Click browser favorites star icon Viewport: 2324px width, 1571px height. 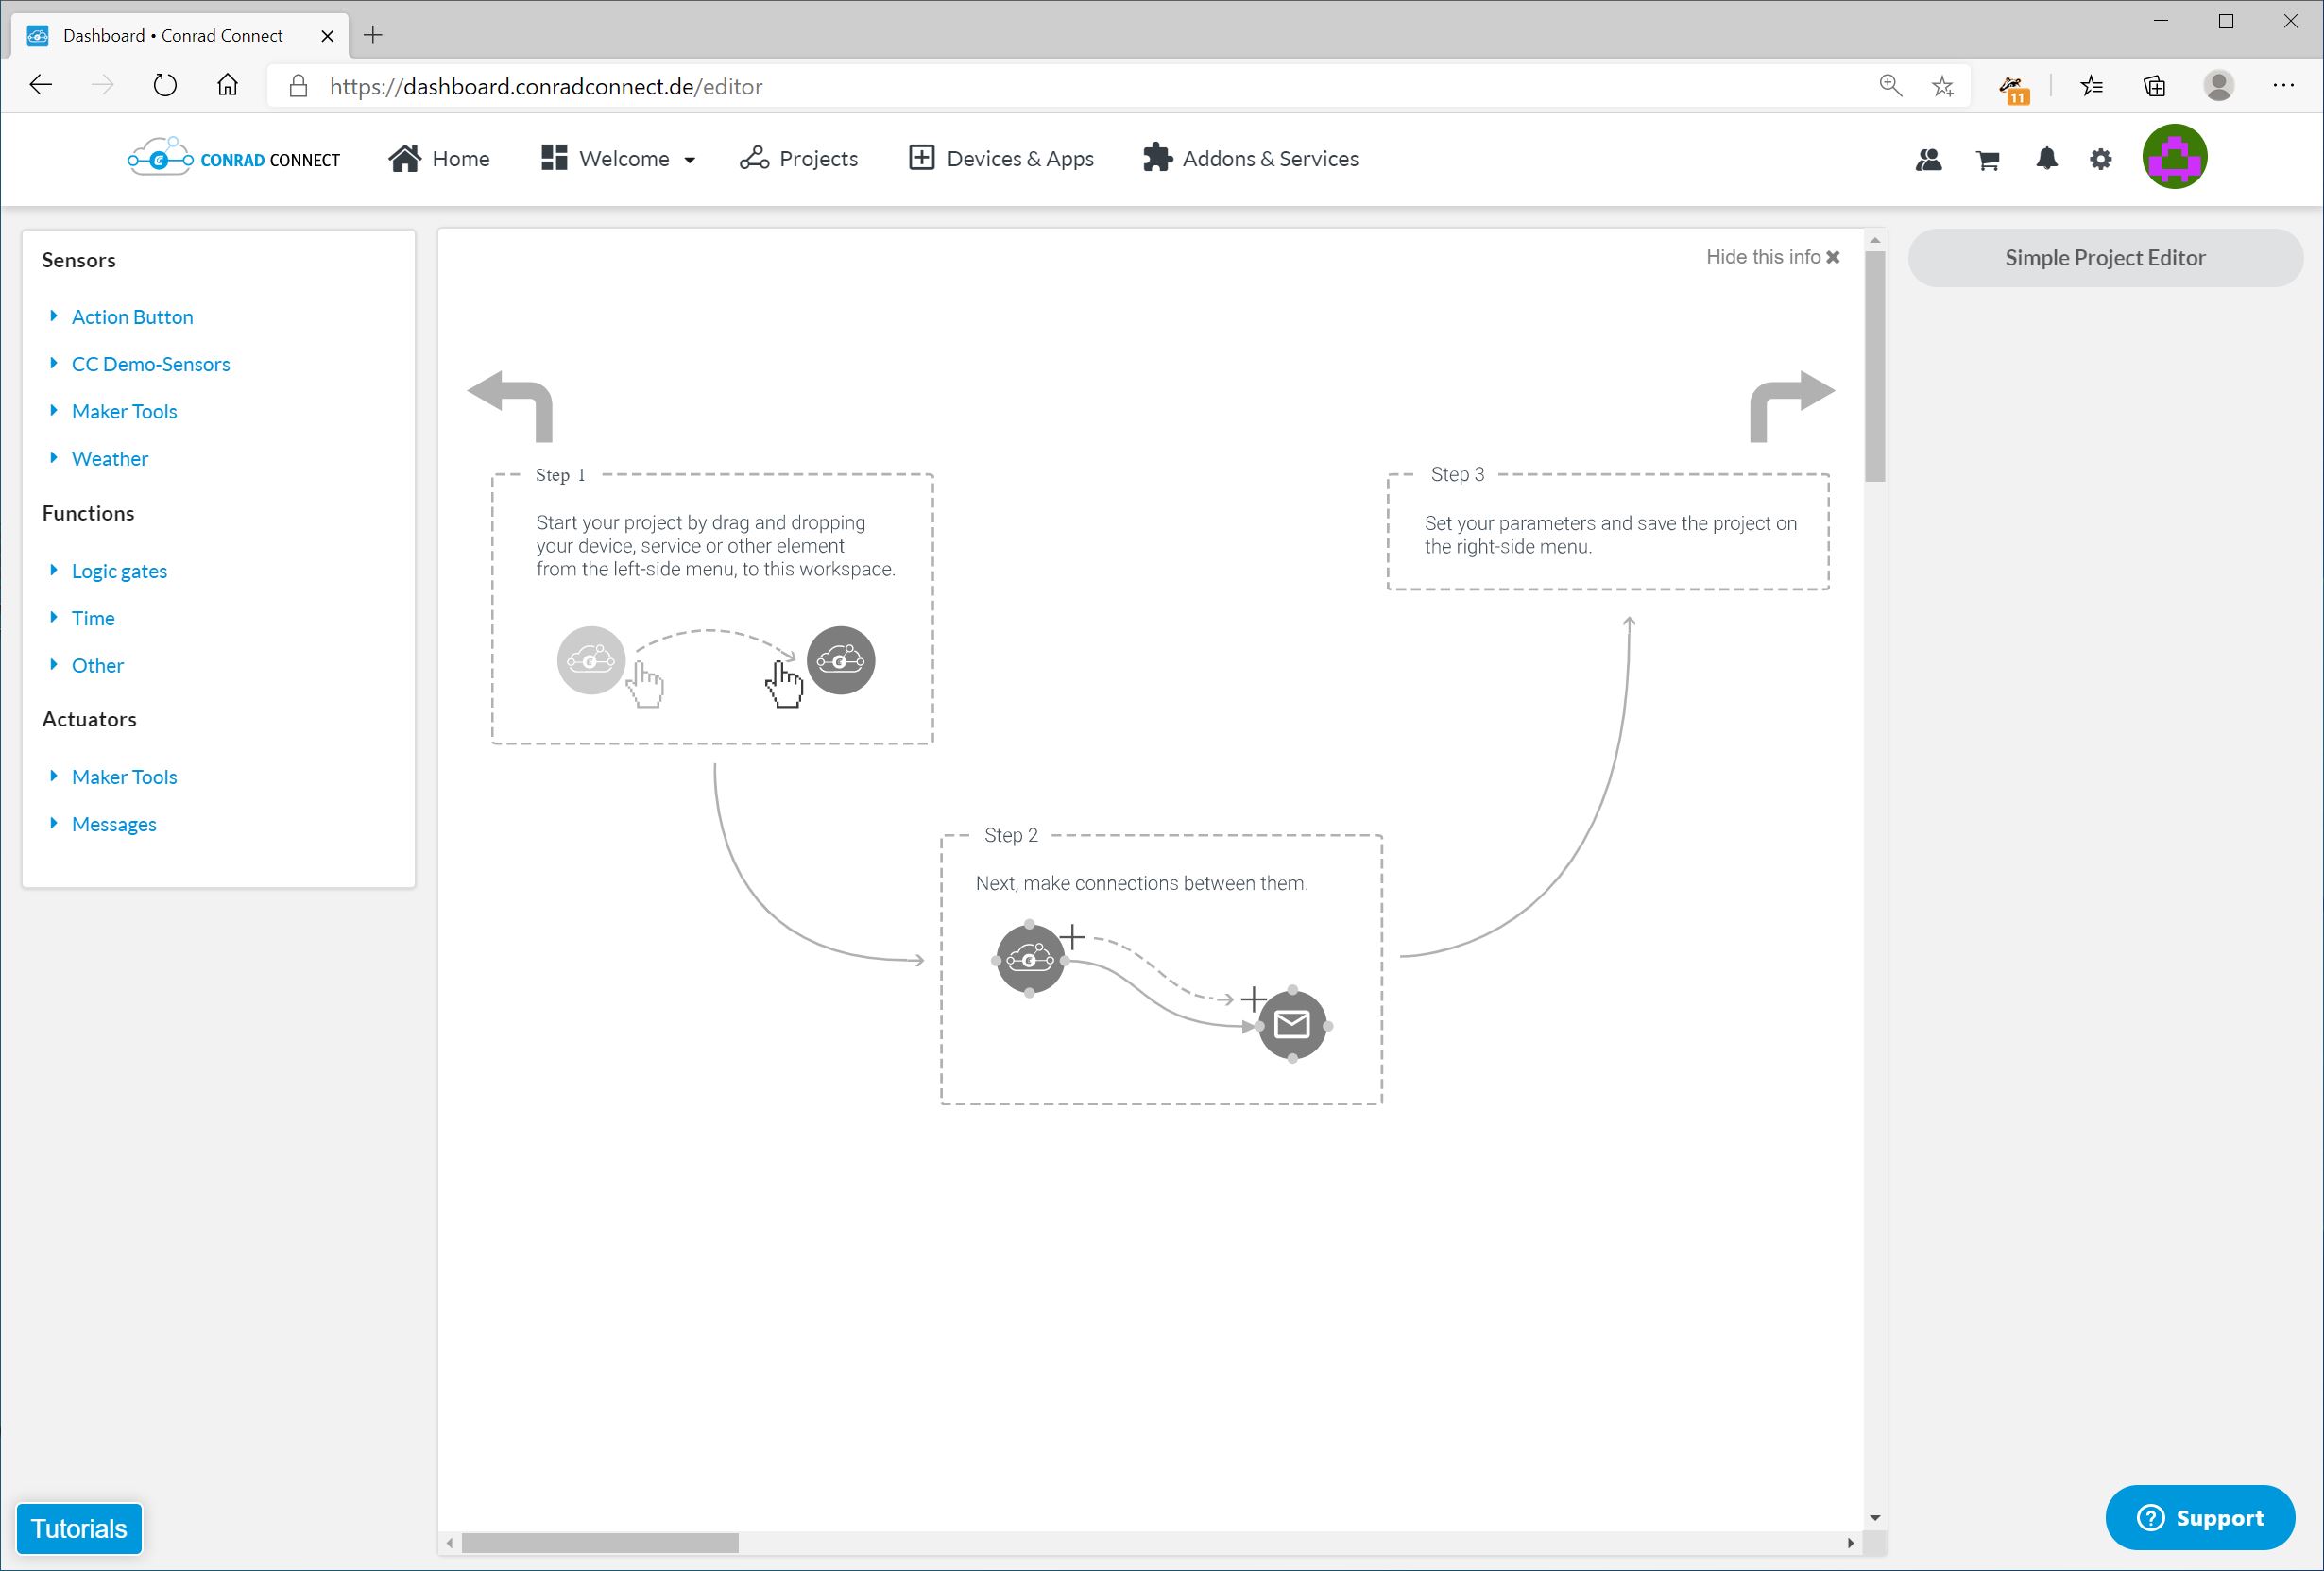pyautogui.click(x=1942, y=86)
